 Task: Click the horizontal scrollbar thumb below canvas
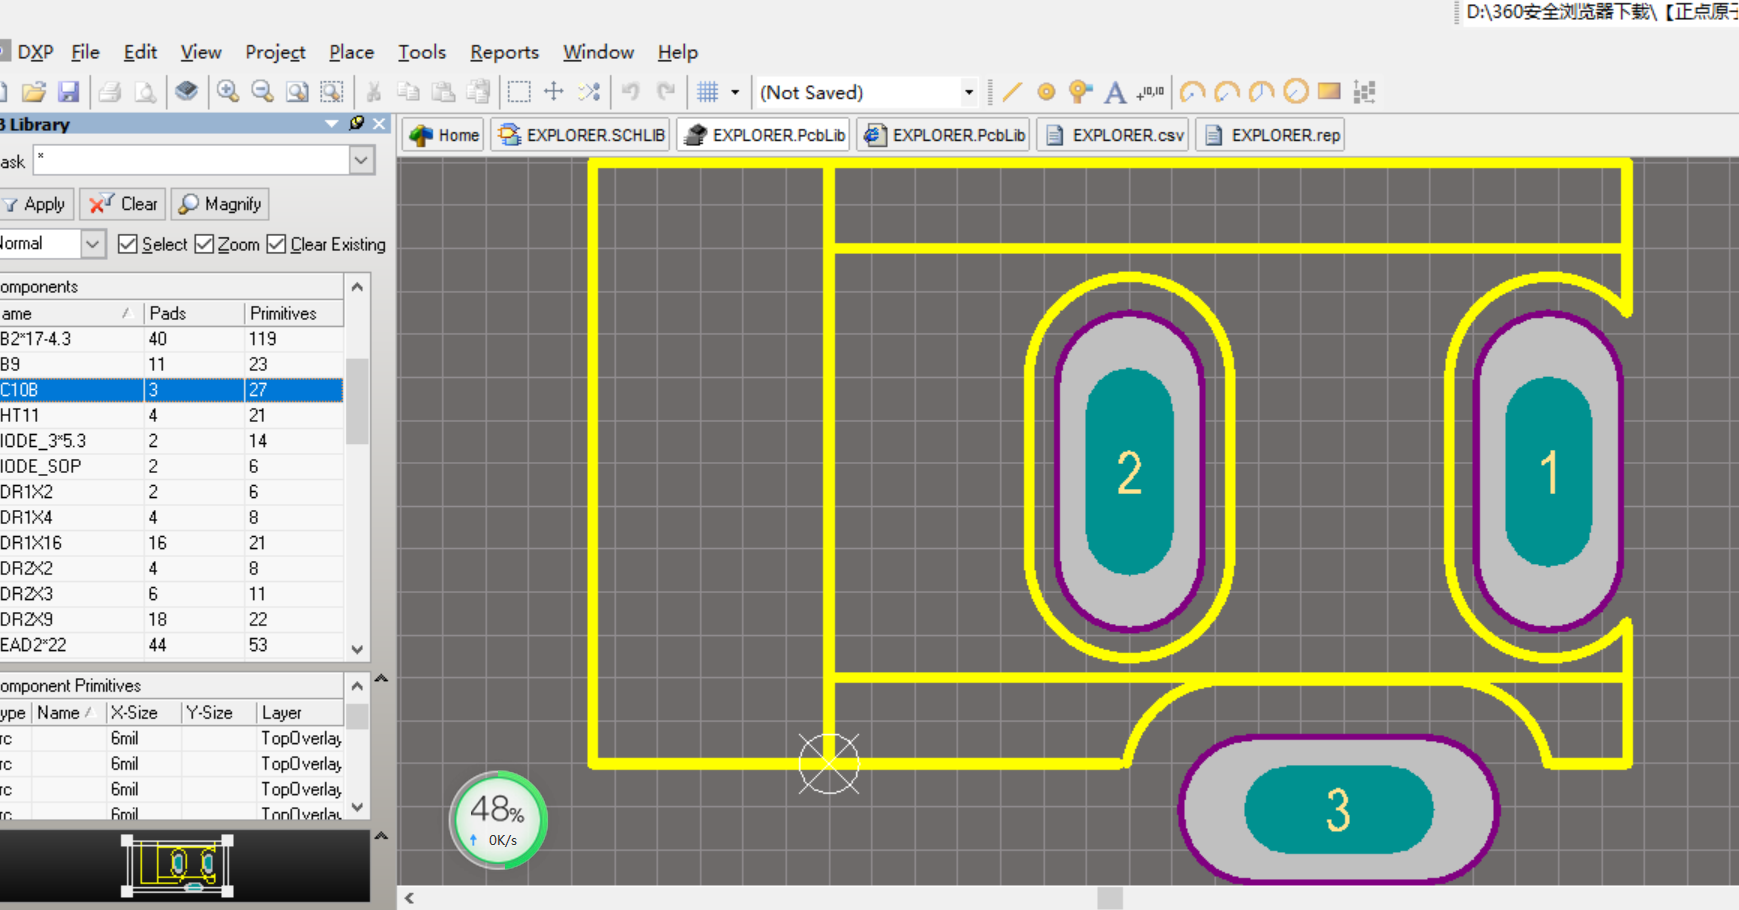[x=1110, y=898]
